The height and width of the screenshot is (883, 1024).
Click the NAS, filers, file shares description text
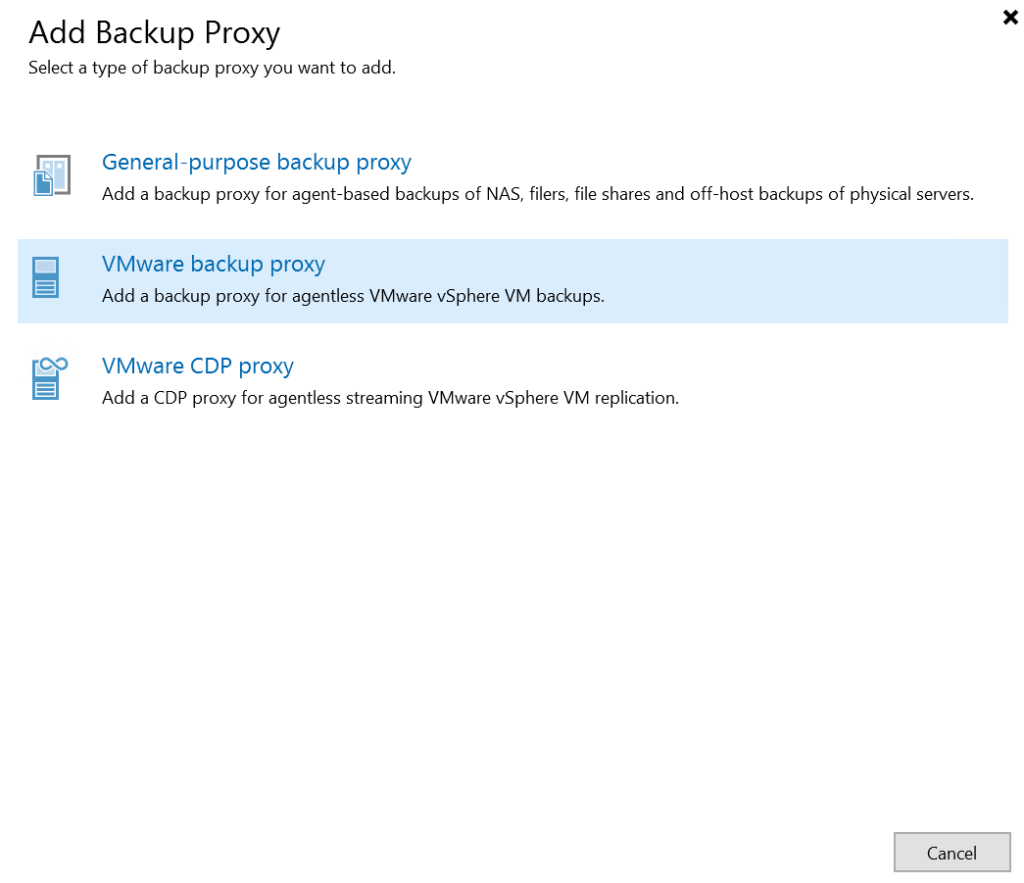tap(537, 194)
